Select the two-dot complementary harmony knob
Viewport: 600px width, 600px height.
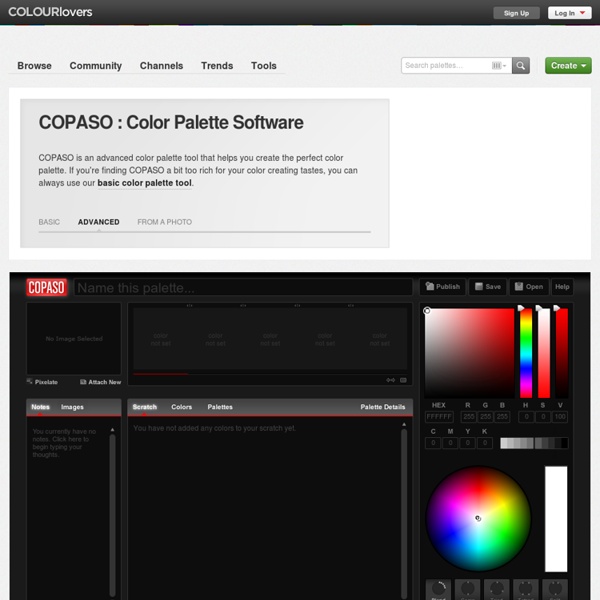click(x=468, y=590)
